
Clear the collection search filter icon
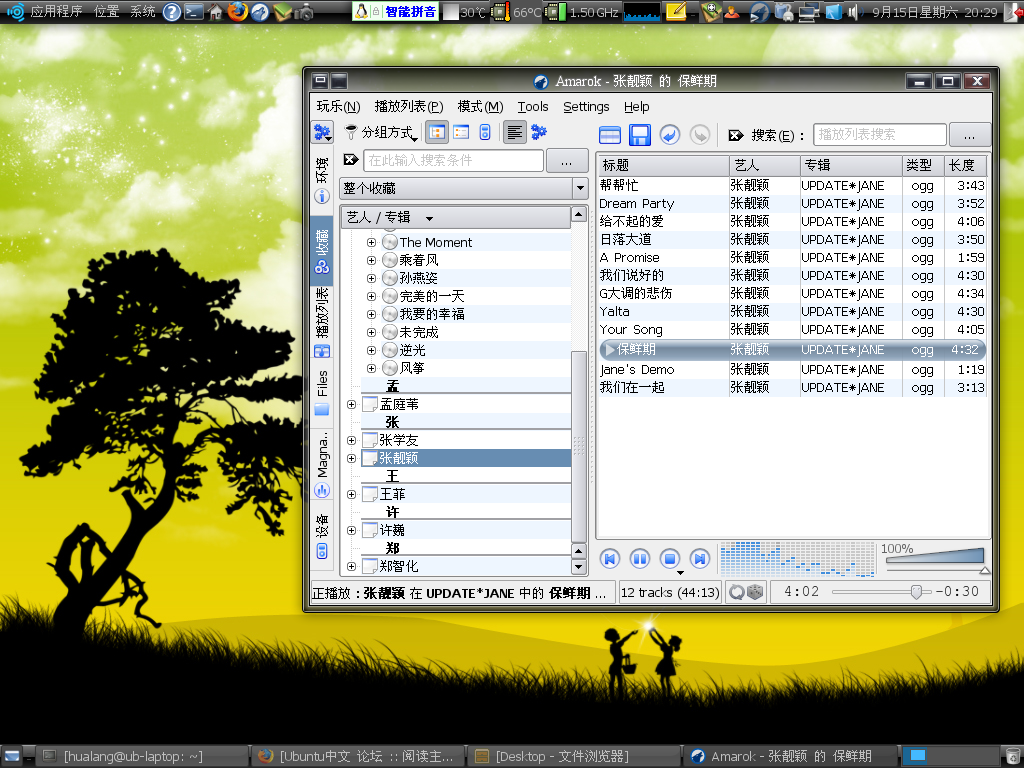351,160
